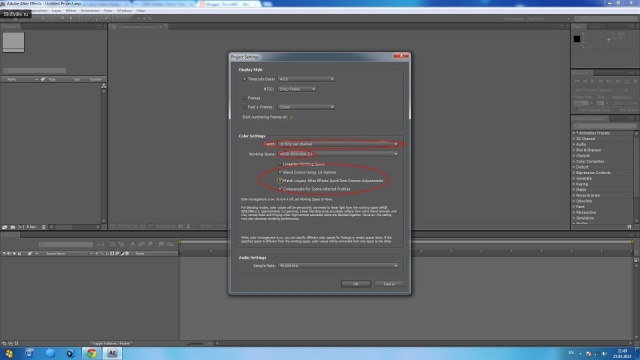The width and height of the screenshot is (640, 360).
Task: Click the Windows Start button
Action: tap(9, 353)
